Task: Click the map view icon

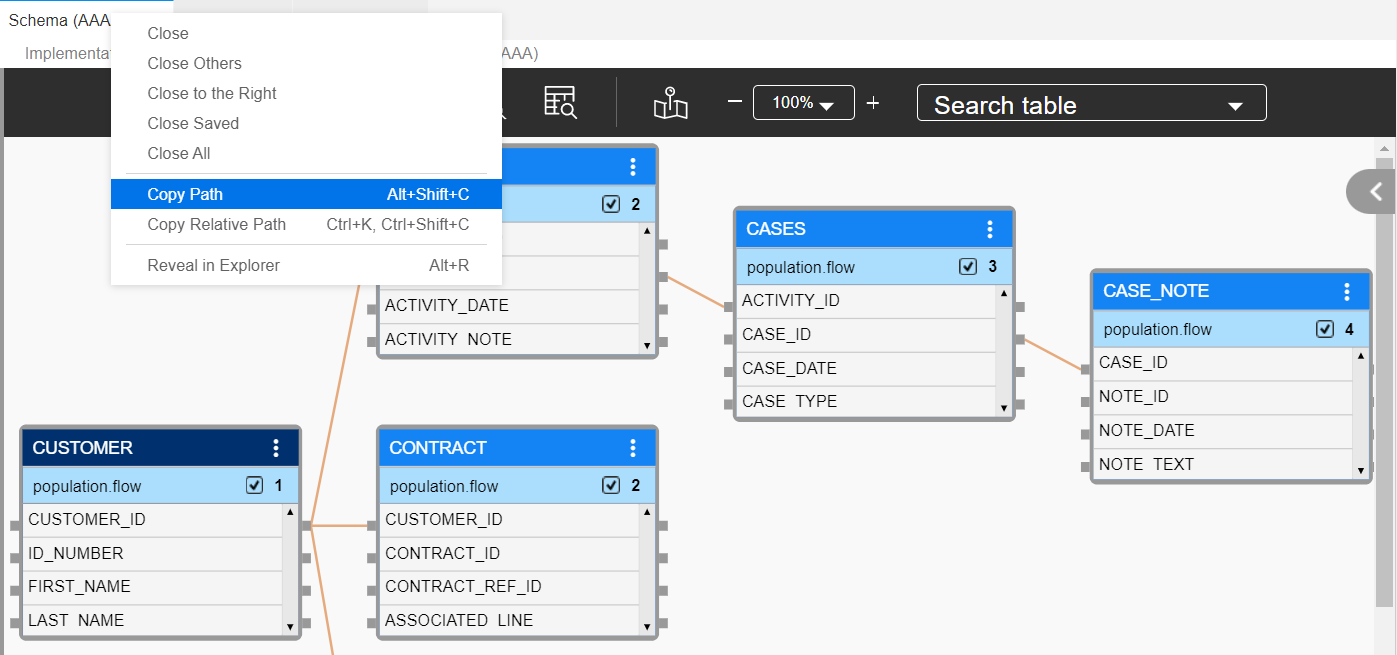Action: 671,103
